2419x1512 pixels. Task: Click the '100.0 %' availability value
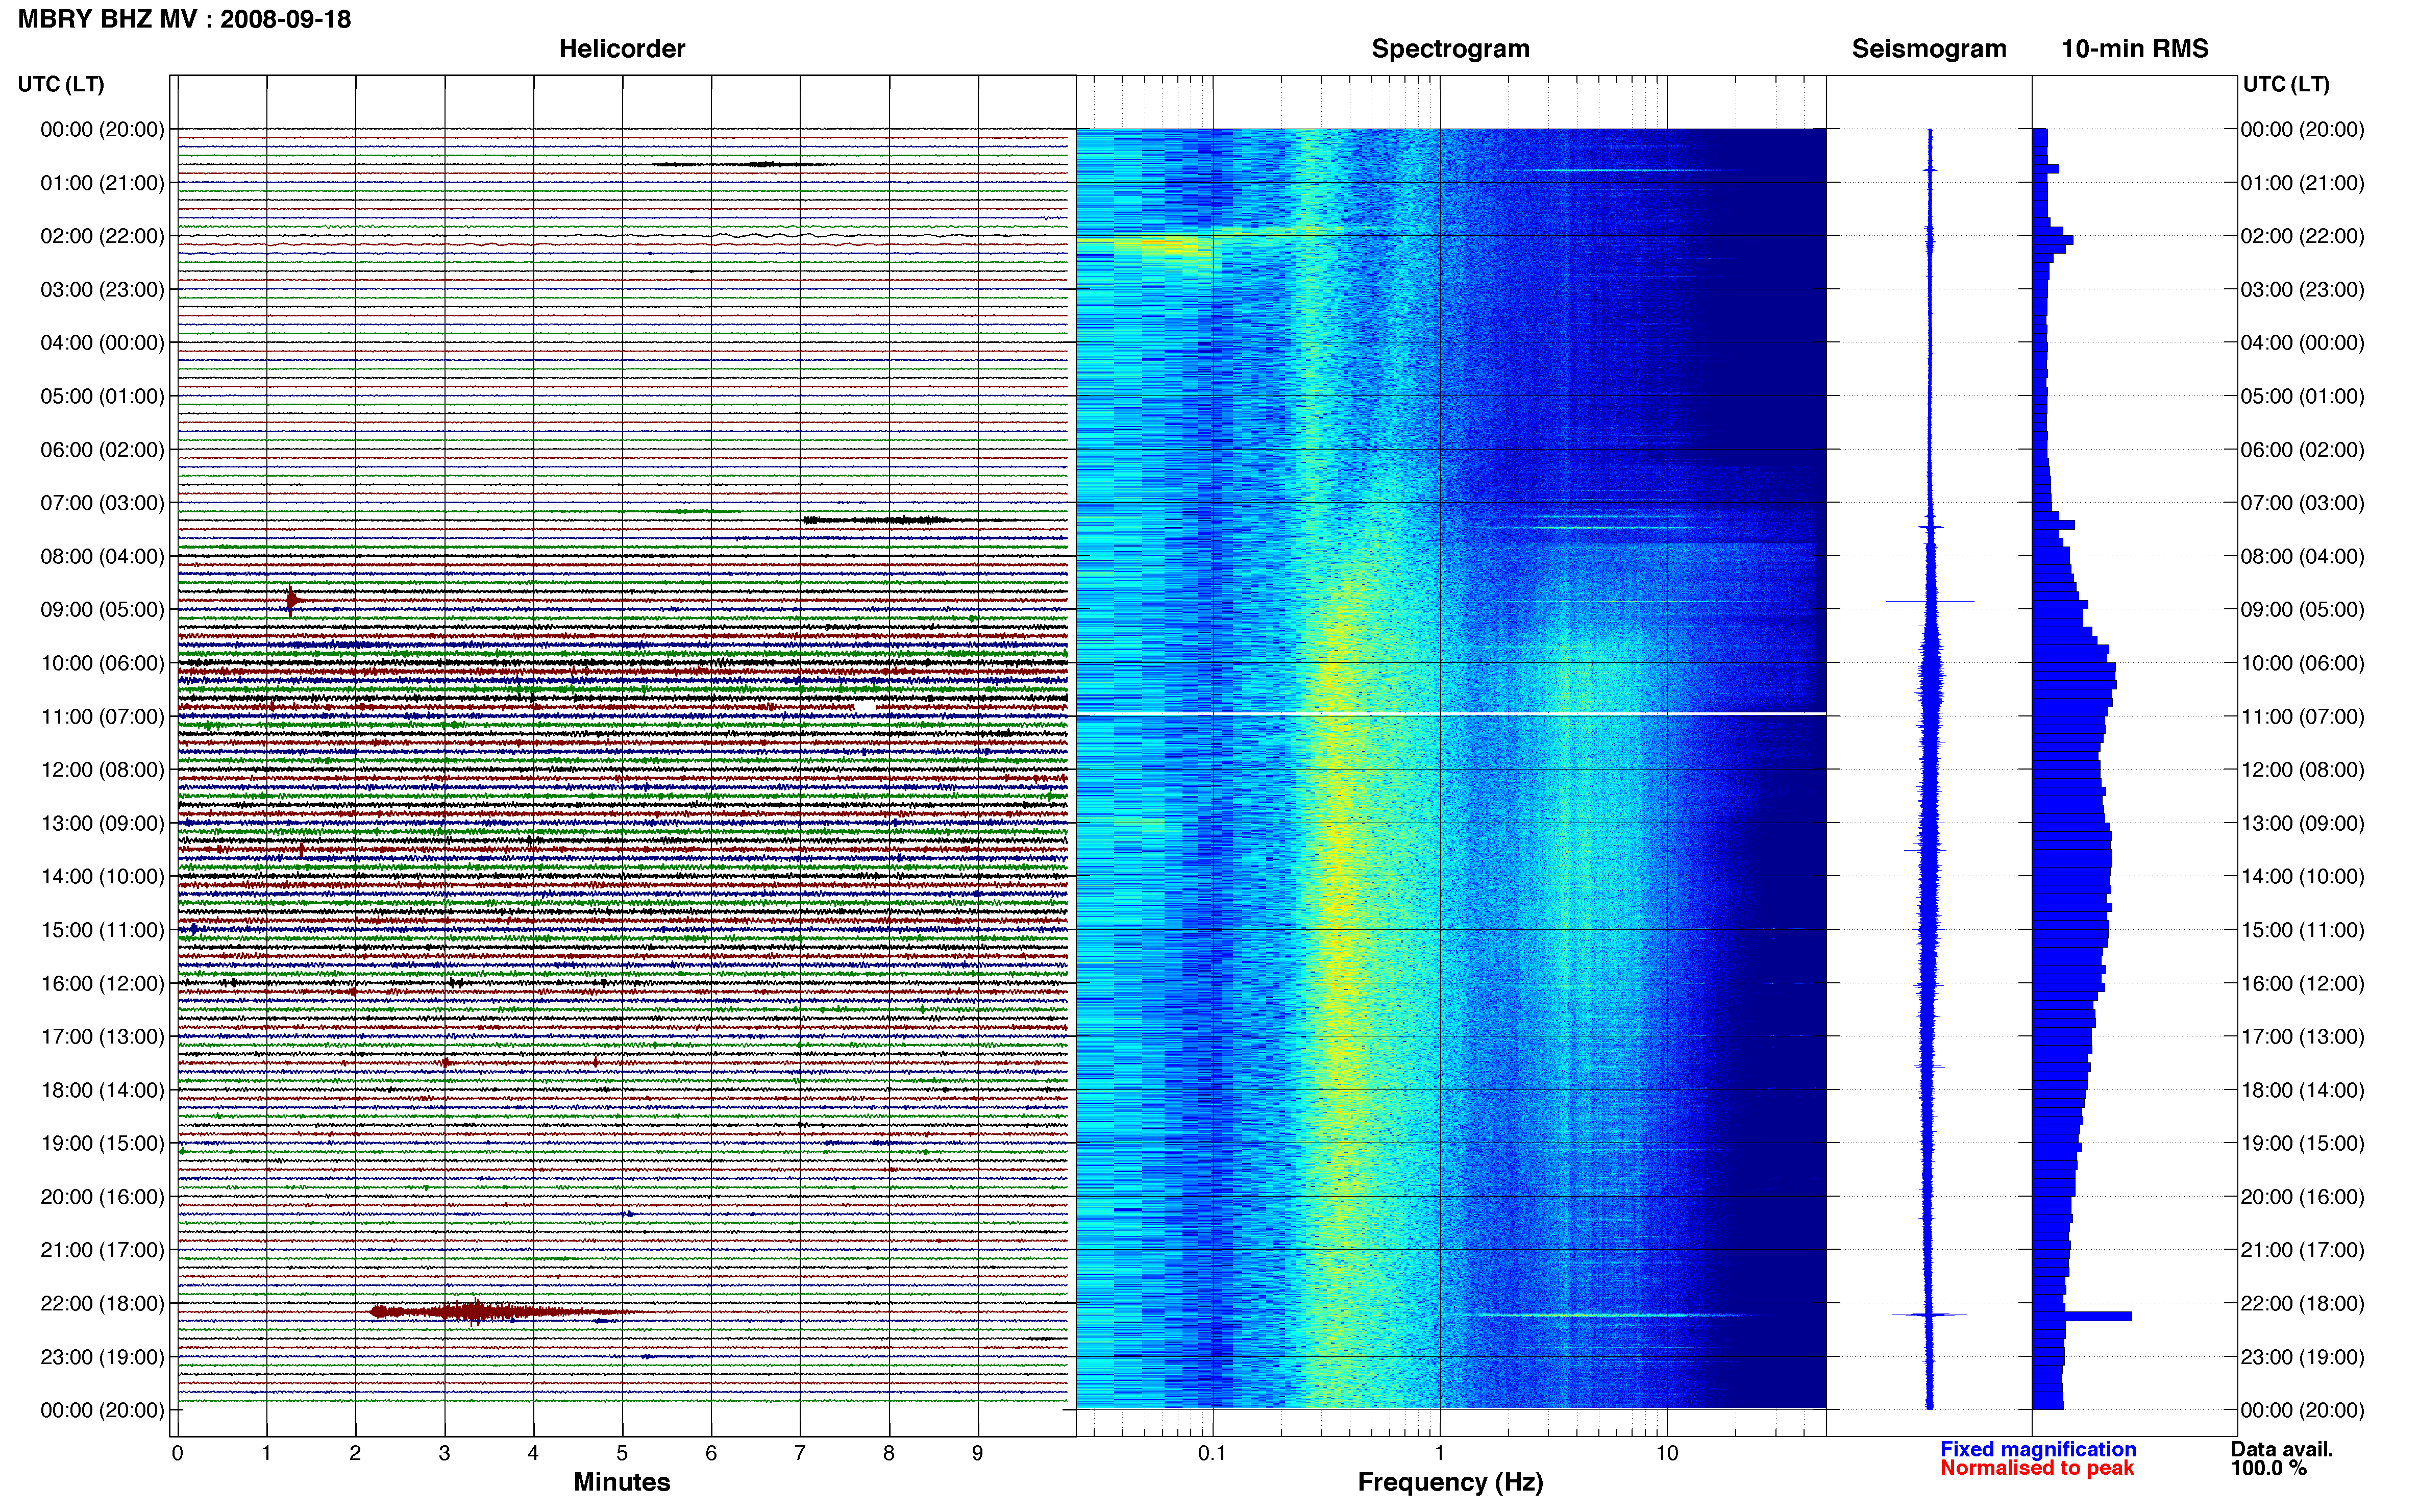2269,1468
